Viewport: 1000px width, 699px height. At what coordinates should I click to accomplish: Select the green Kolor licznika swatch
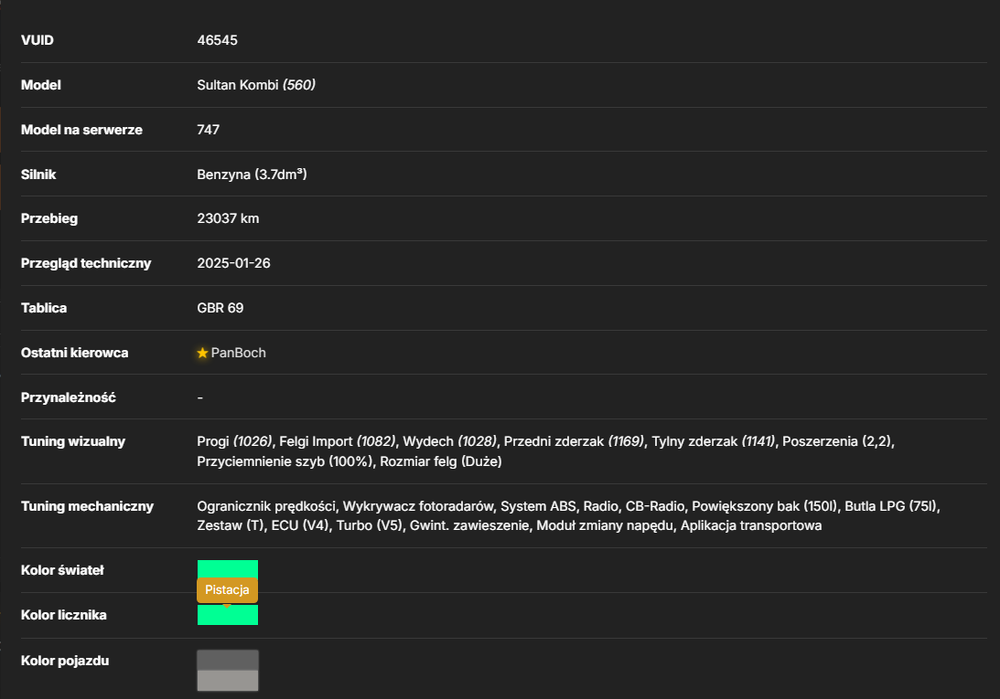point(228,615)
